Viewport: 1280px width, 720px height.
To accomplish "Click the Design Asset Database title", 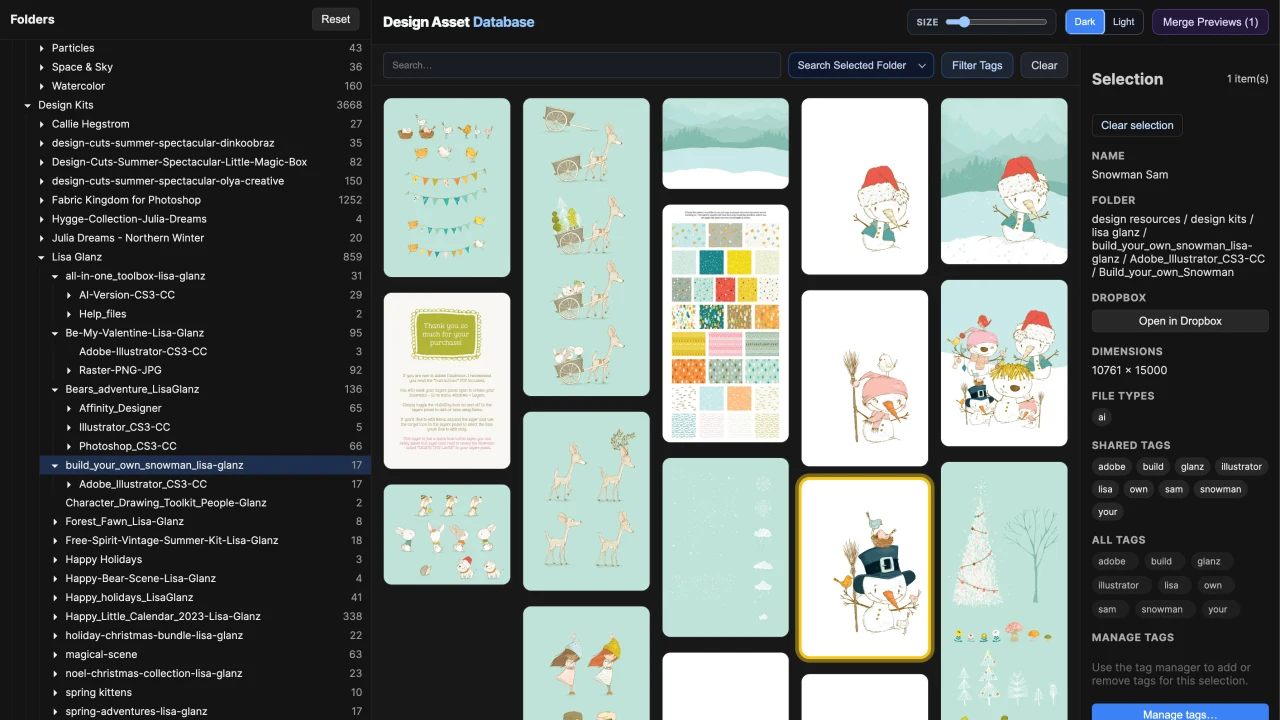I will click(x=458, y=22).
